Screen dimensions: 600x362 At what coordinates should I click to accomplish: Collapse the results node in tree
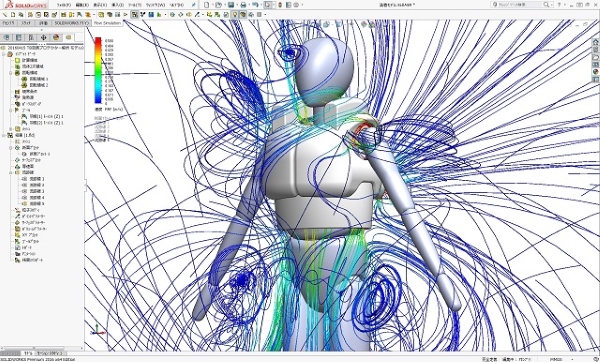click(x=4, y=135)
